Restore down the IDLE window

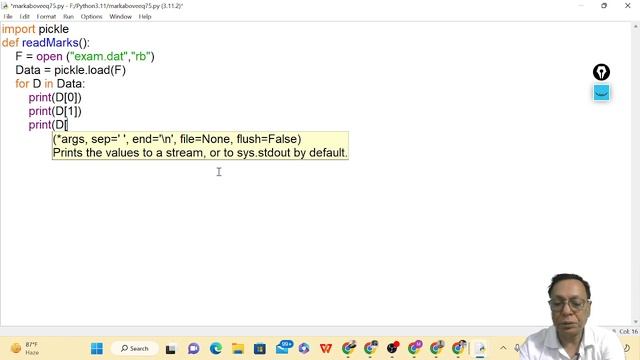[x=604, y=6]
